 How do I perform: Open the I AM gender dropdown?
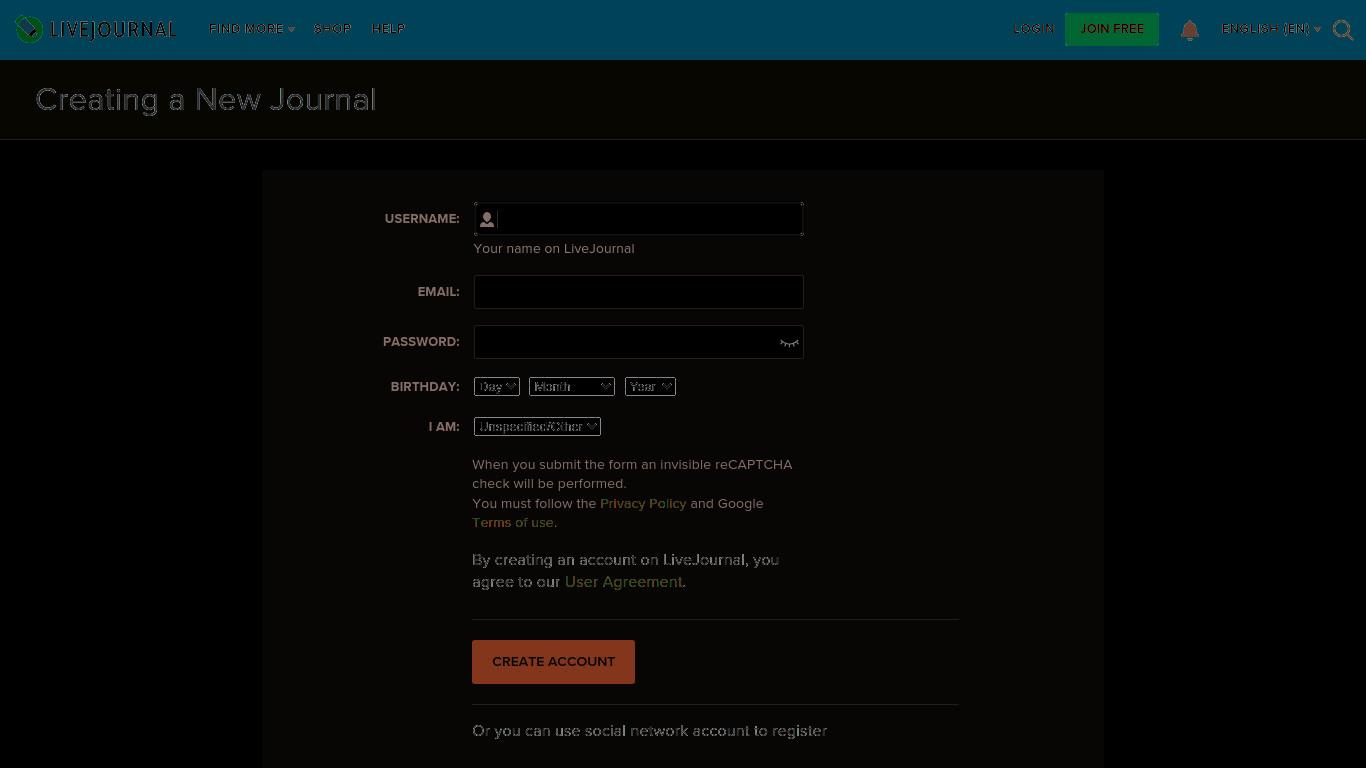[x=537, y=427]
